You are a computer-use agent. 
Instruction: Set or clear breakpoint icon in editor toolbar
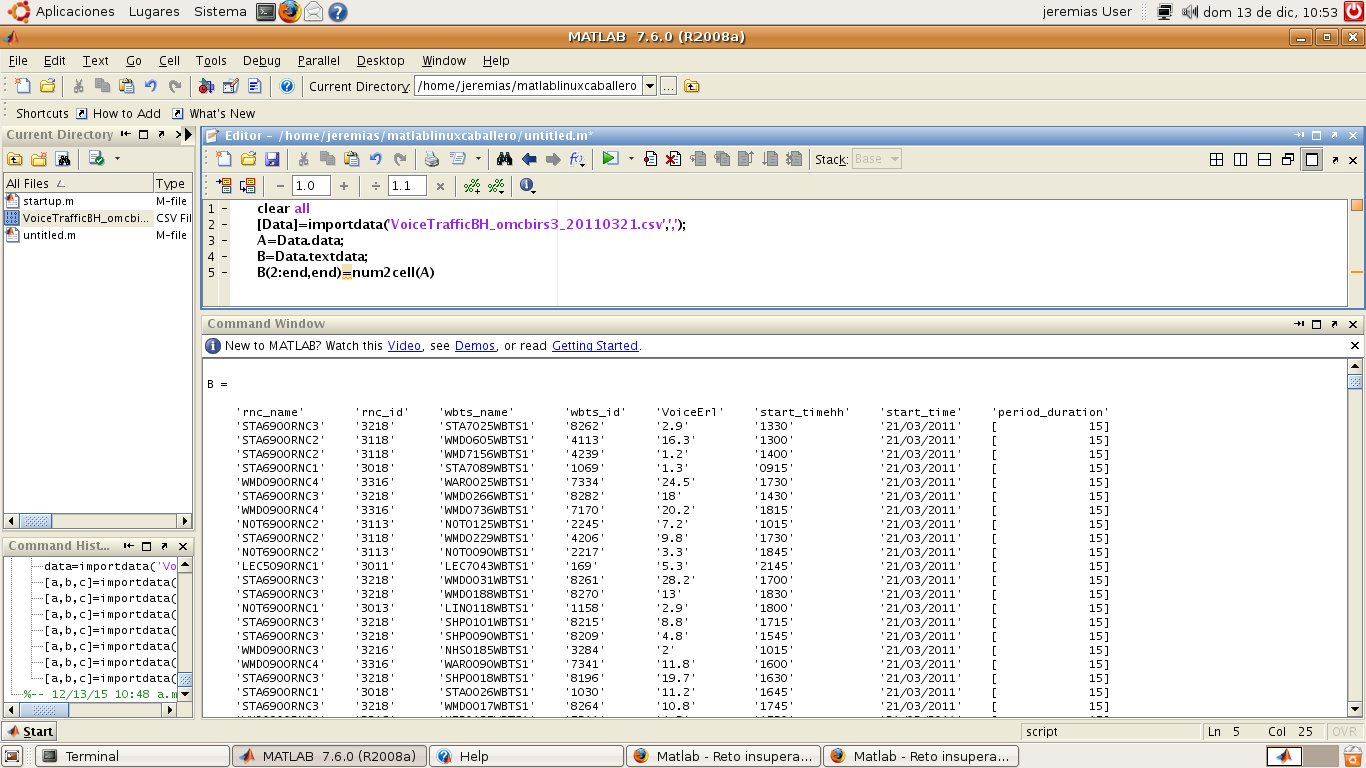[x=650, y=159]
